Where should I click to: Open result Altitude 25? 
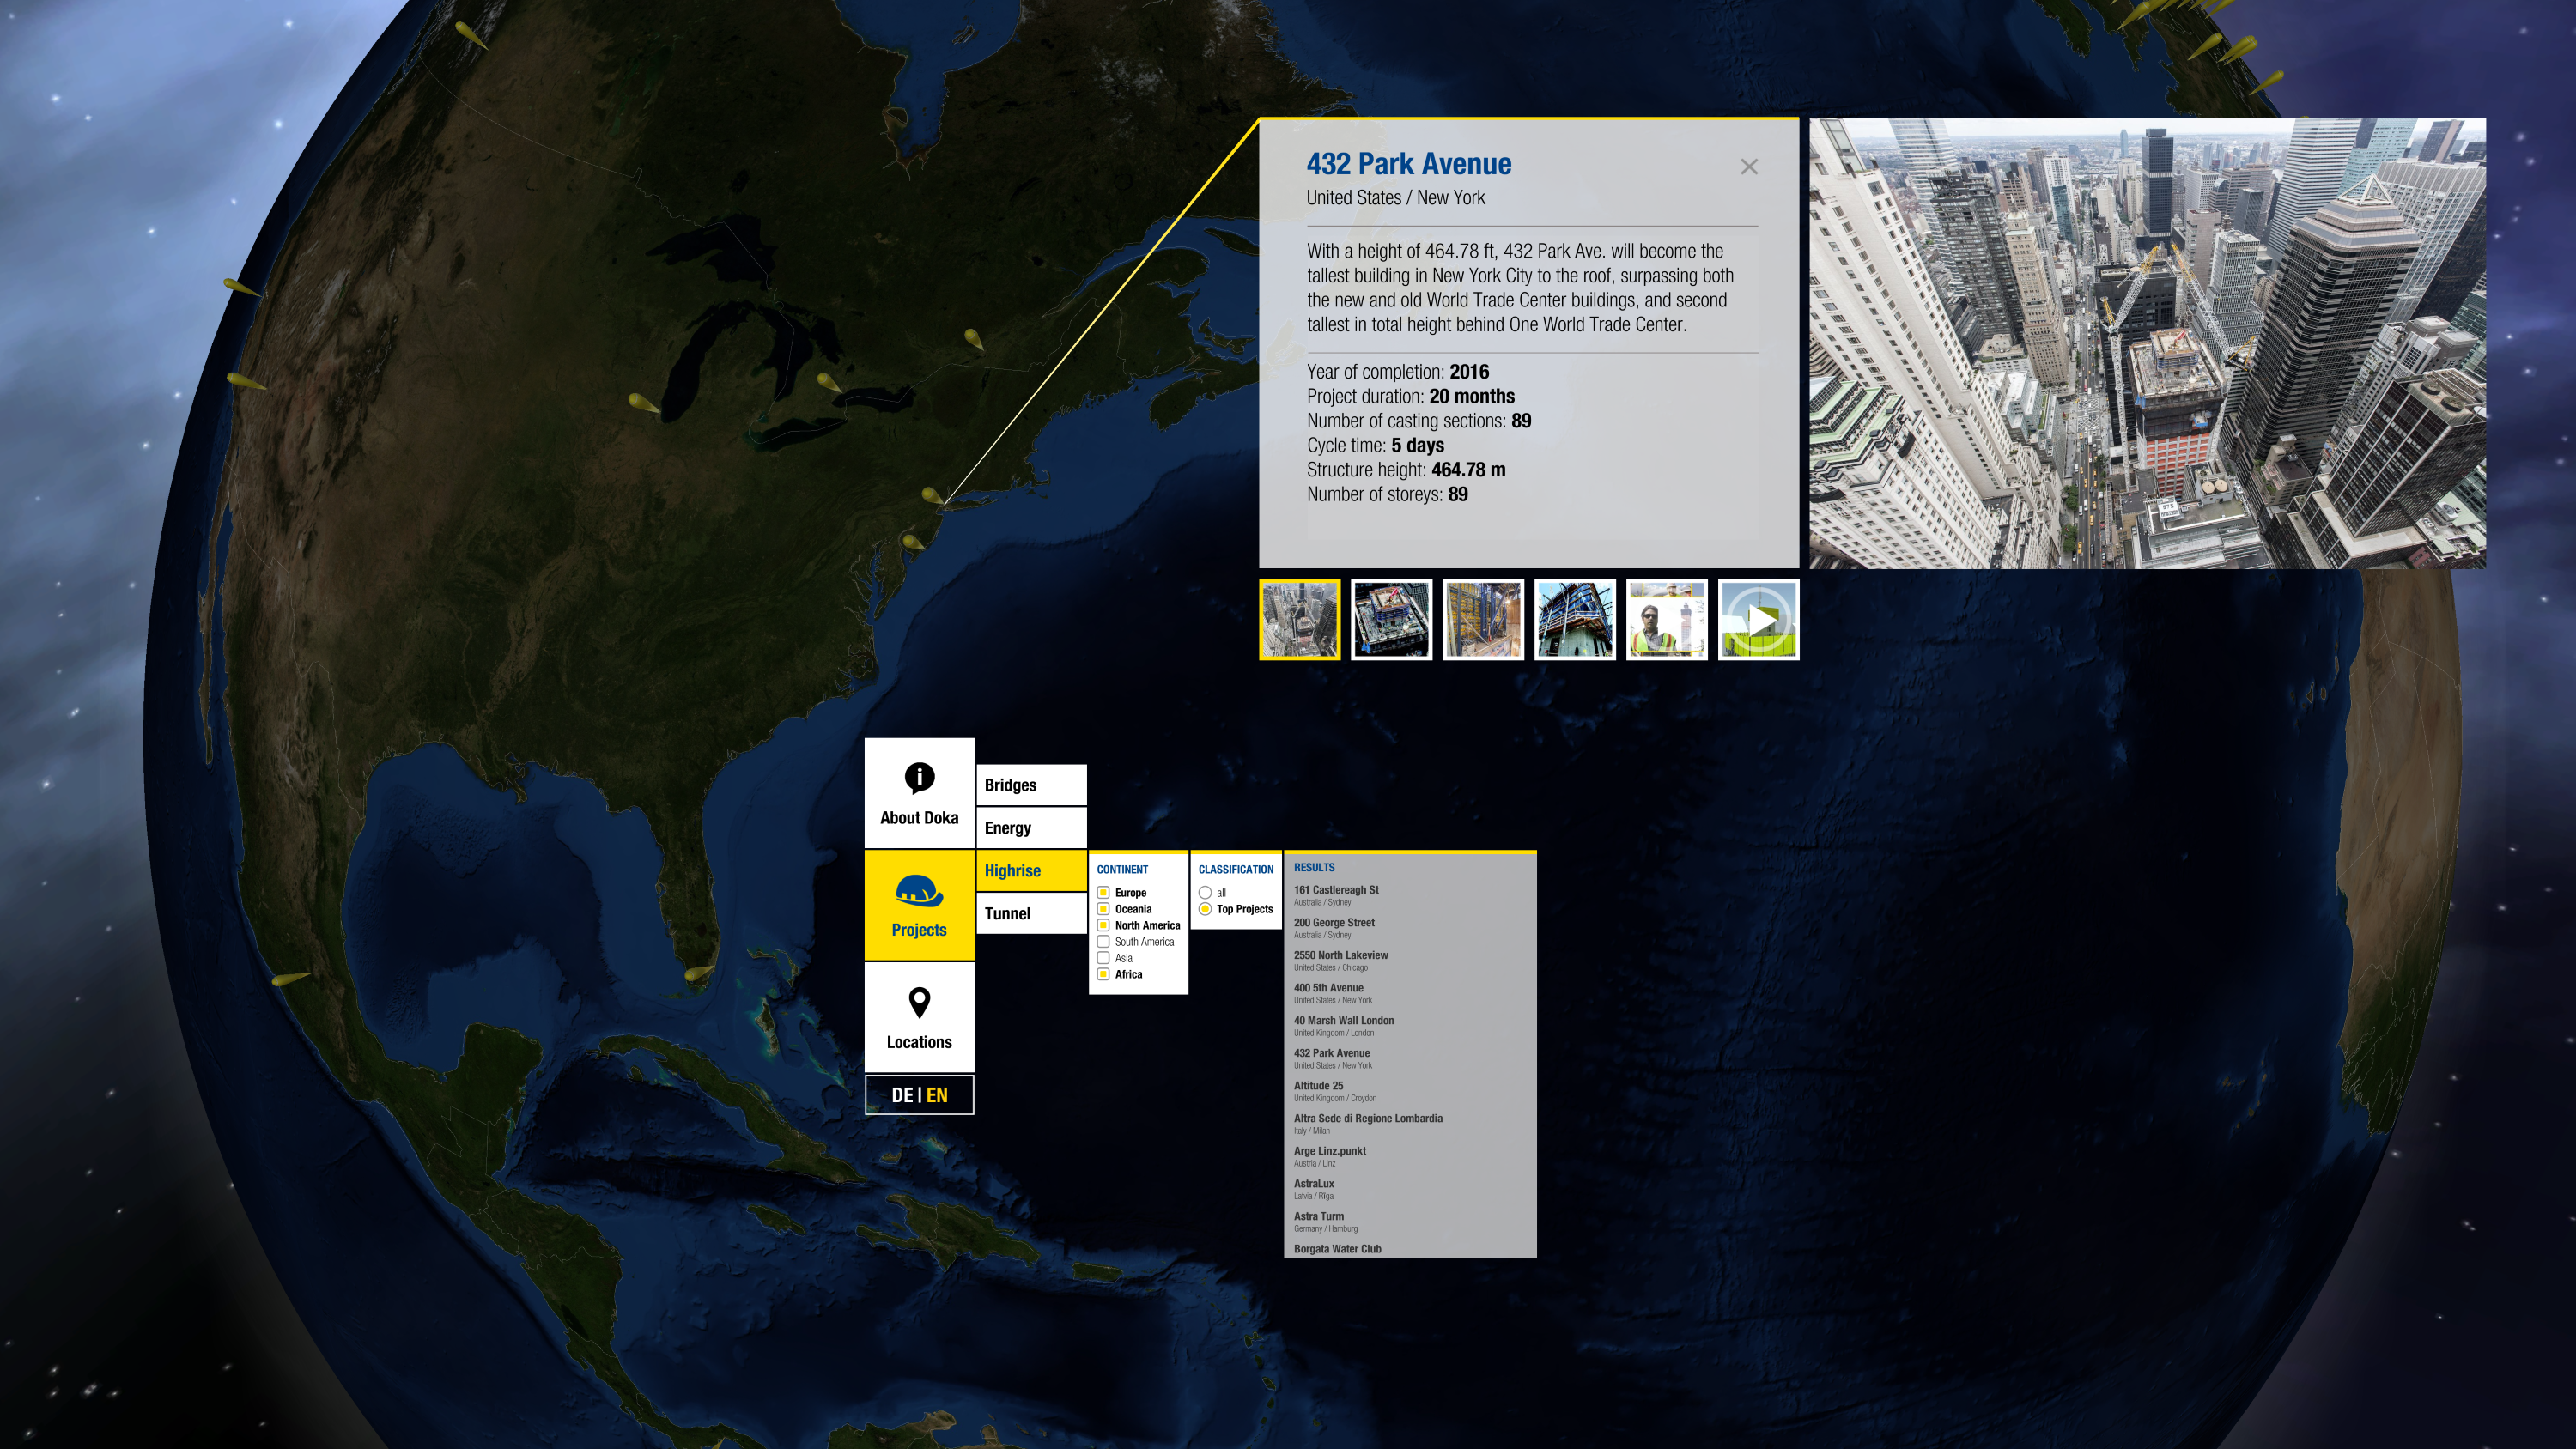[1410, 1091]
